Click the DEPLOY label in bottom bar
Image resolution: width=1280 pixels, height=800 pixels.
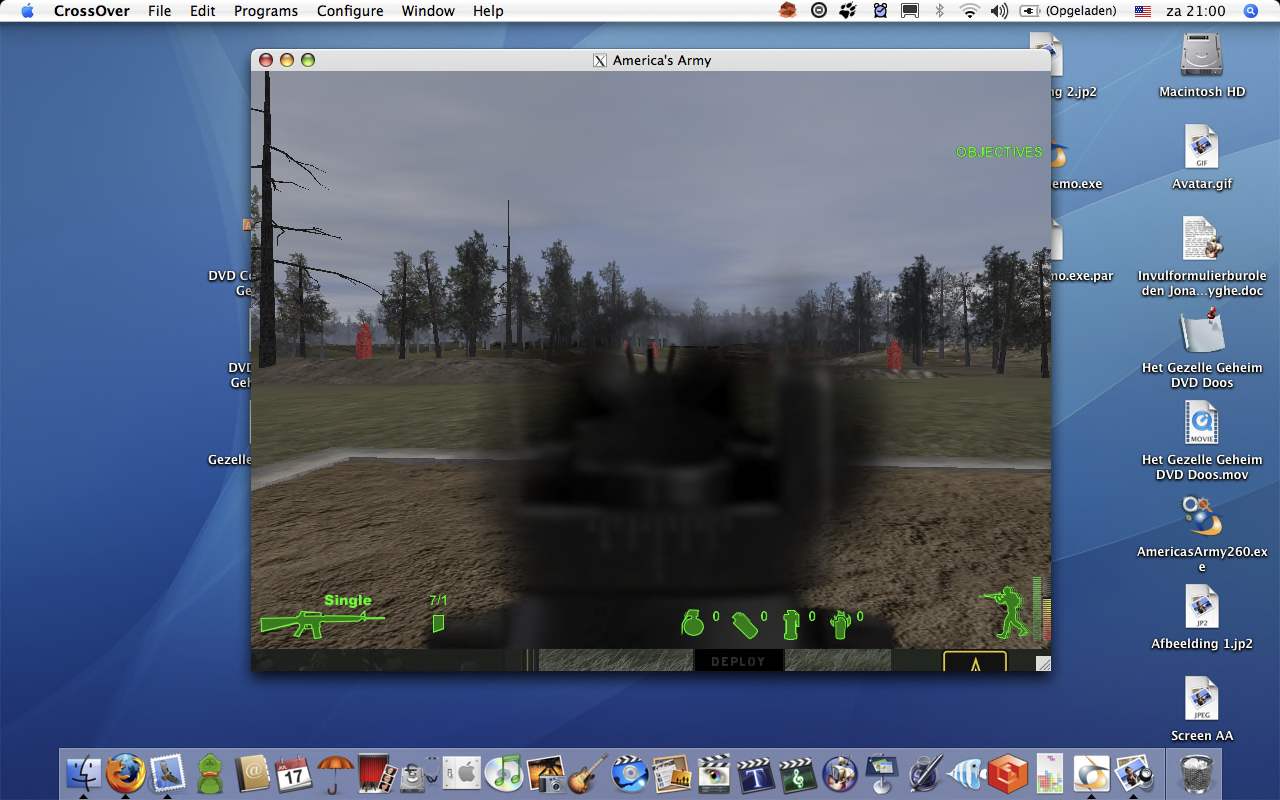click(738, 661)
